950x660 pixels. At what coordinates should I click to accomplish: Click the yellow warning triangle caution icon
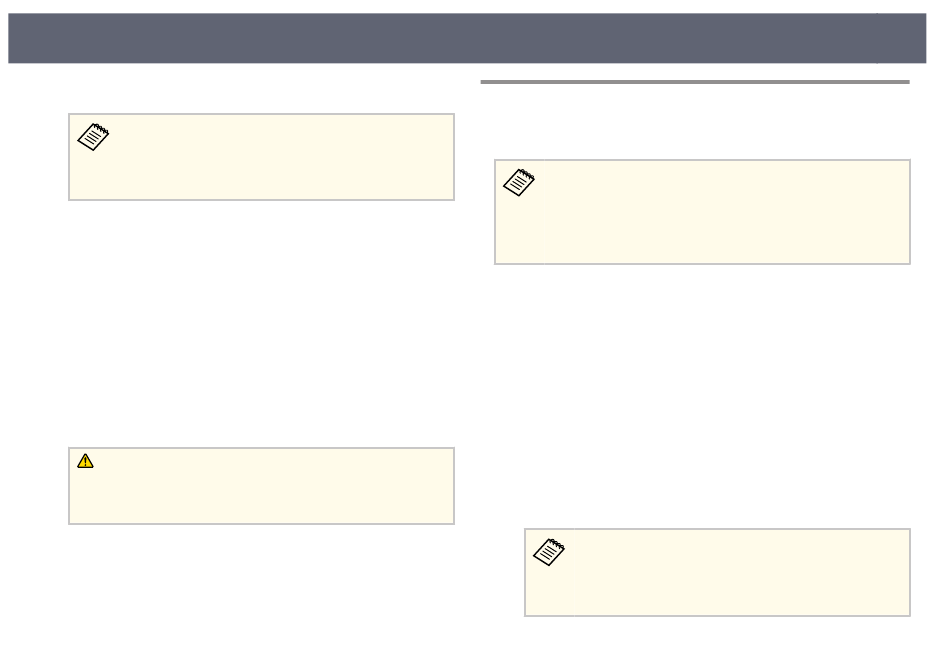[85, 461]
